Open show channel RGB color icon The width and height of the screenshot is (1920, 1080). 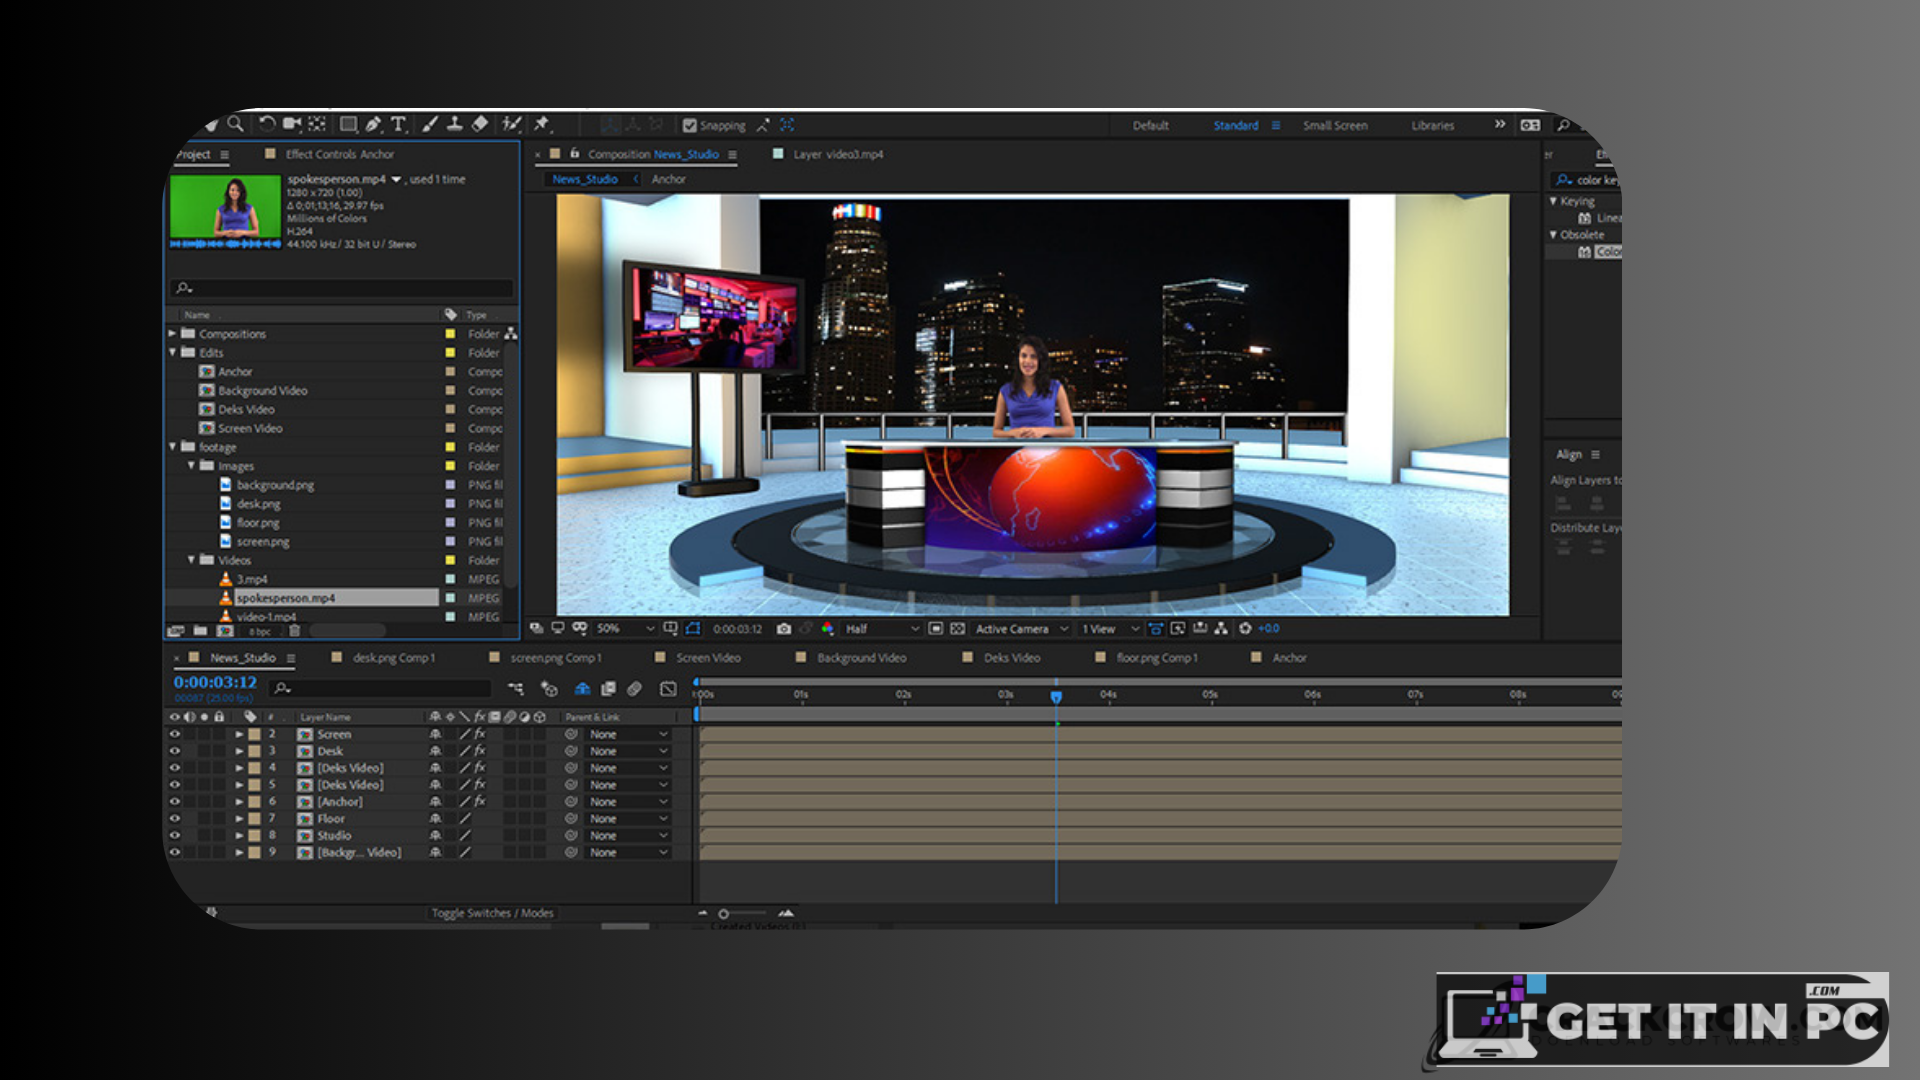[x=827, y=629]
